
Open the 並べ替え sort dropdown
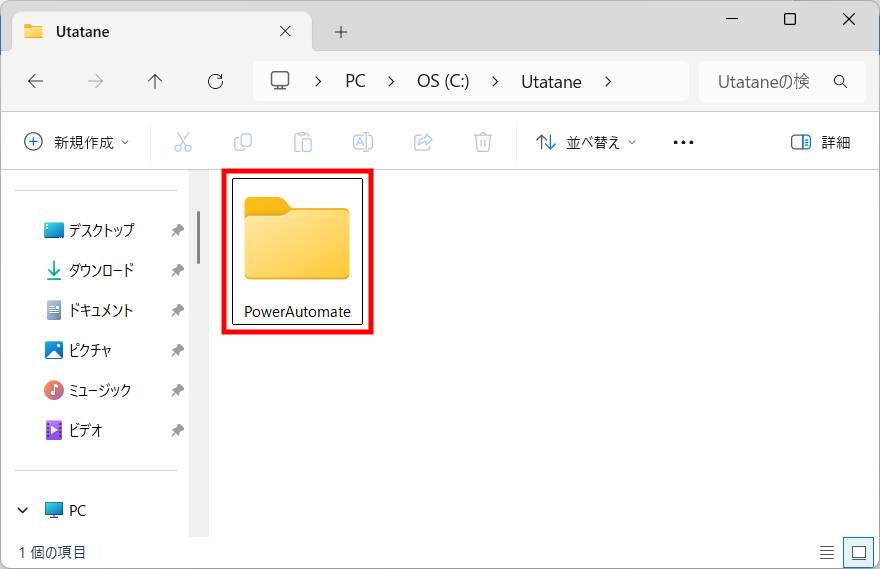coord(586,142)
